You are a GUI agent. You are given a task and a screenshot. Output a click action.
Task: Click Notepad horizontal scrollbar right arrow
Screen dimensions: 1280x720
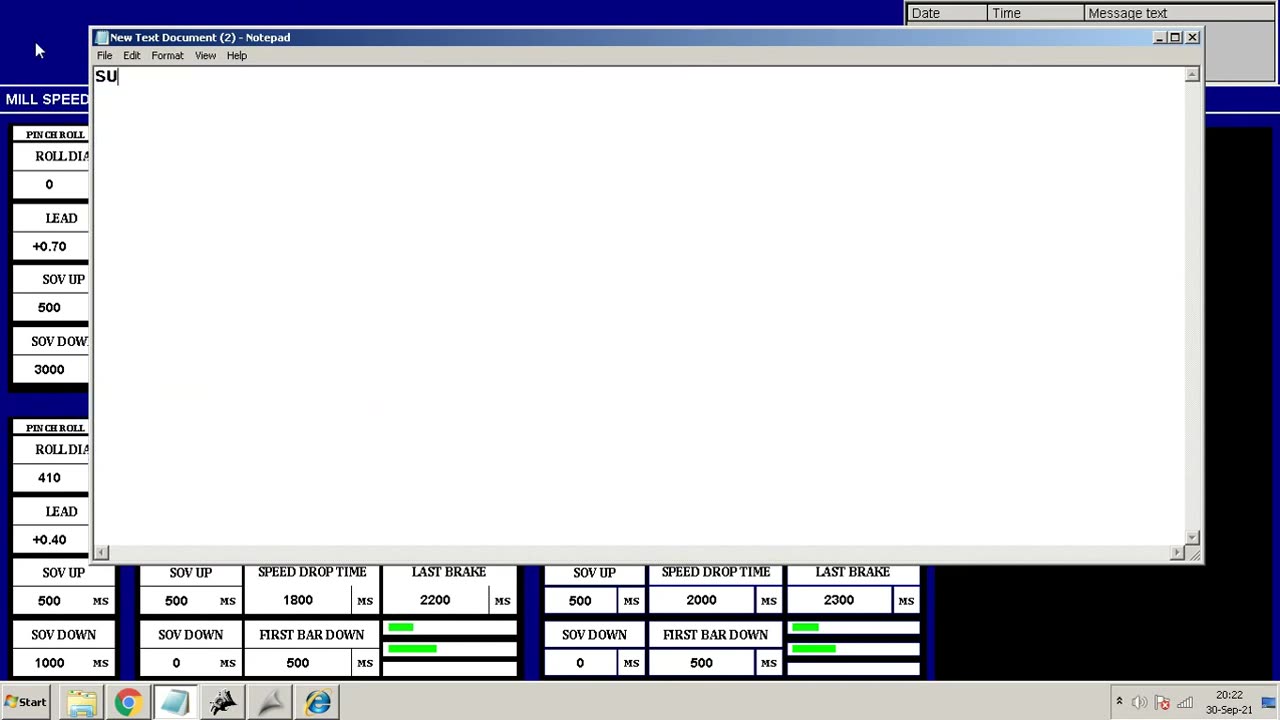click(x=1177, y=552)
